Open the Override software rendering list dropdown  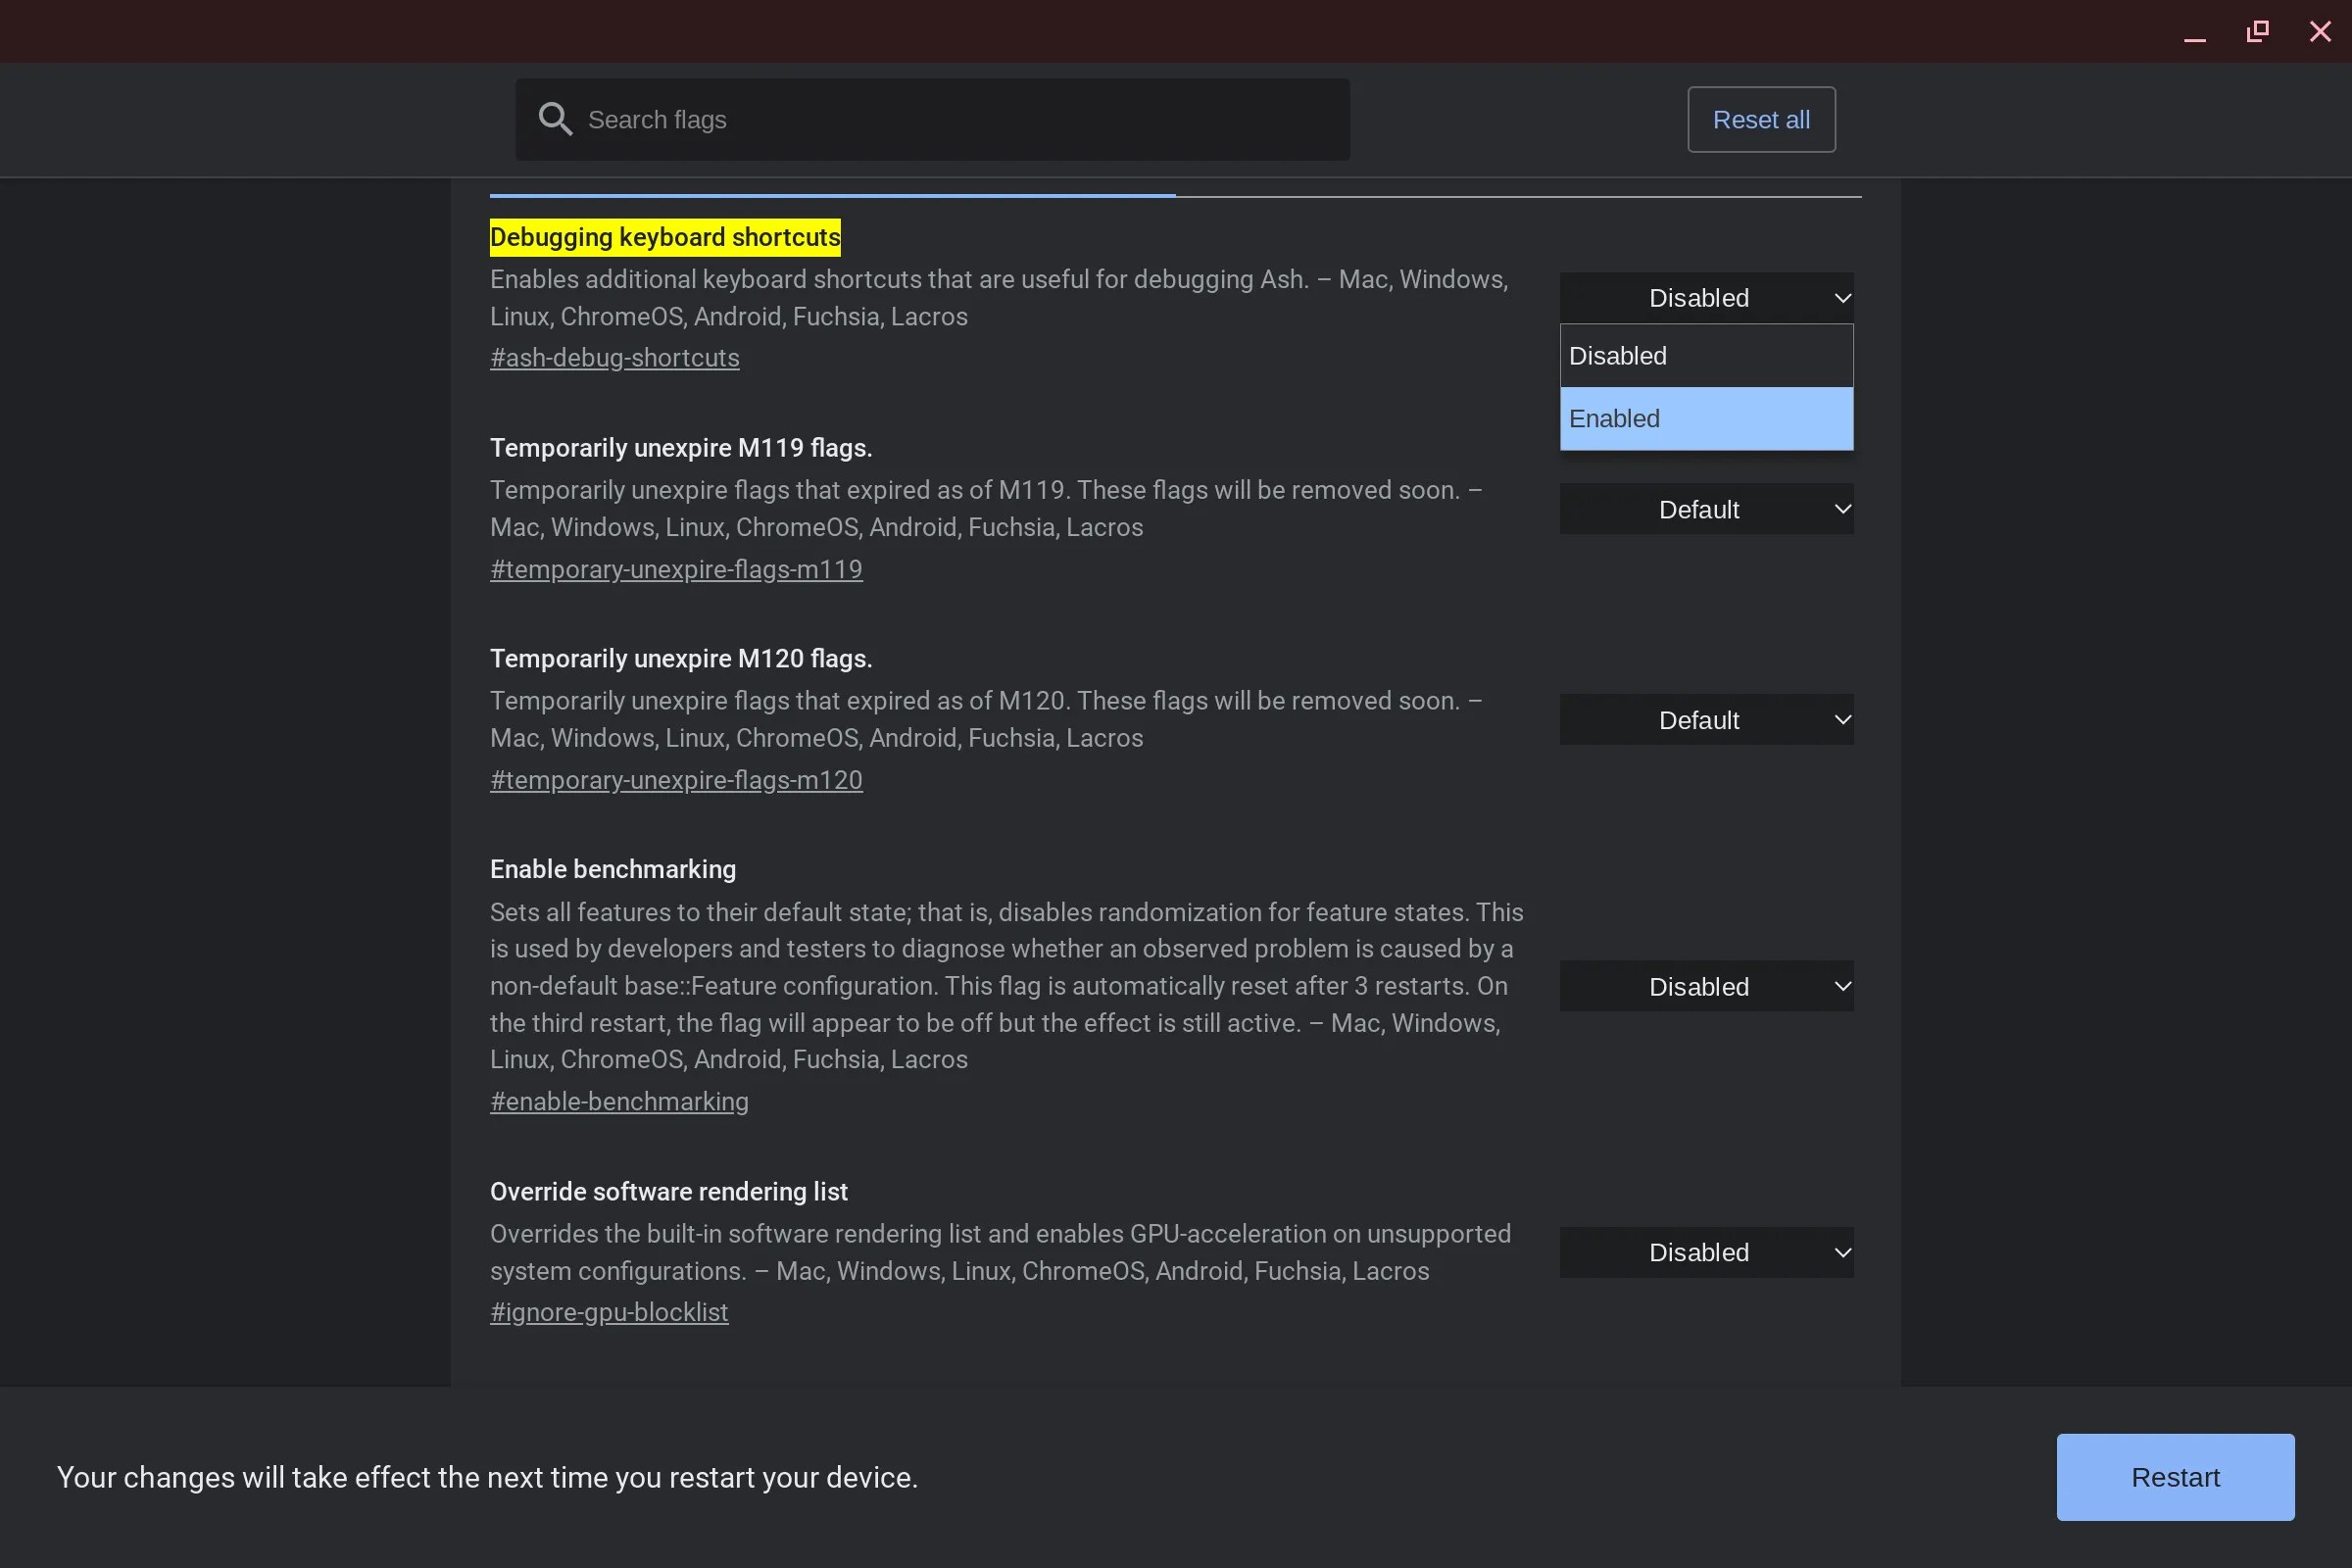(1706, 1252)
